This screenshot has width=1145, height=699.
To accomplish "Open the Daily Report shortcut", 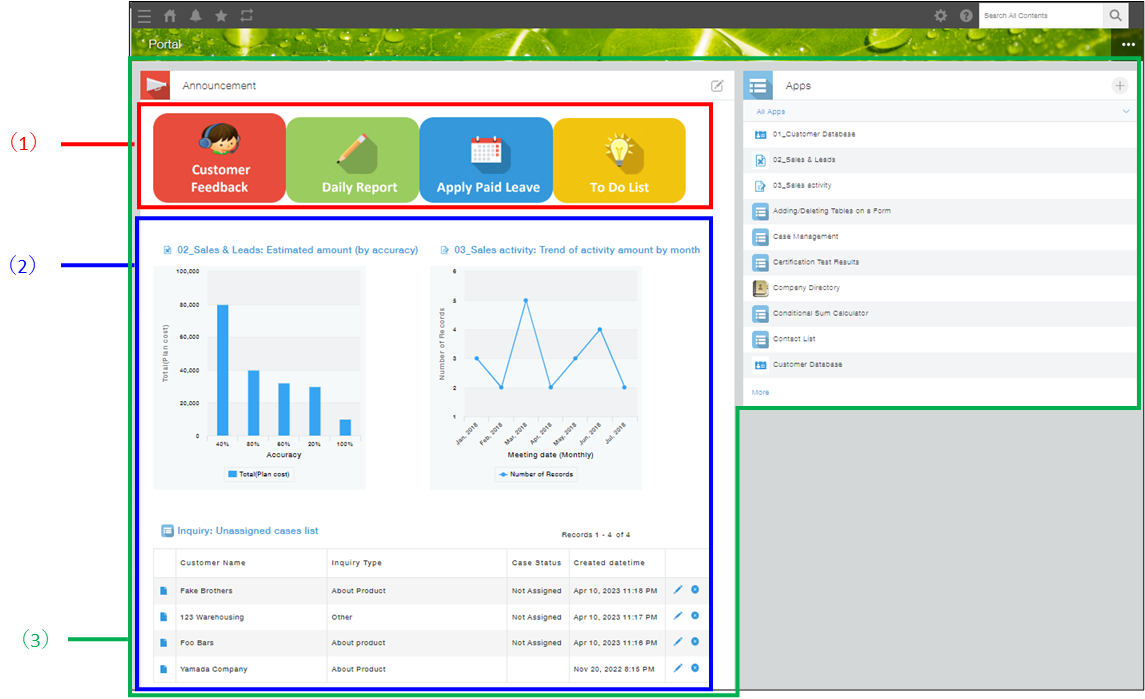I will click(x=352, y=160).
